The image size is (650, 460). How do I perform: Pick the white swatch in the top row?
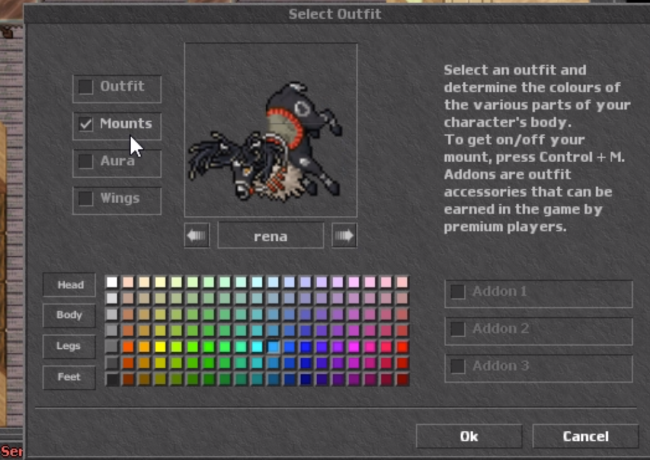coord(112,282)
